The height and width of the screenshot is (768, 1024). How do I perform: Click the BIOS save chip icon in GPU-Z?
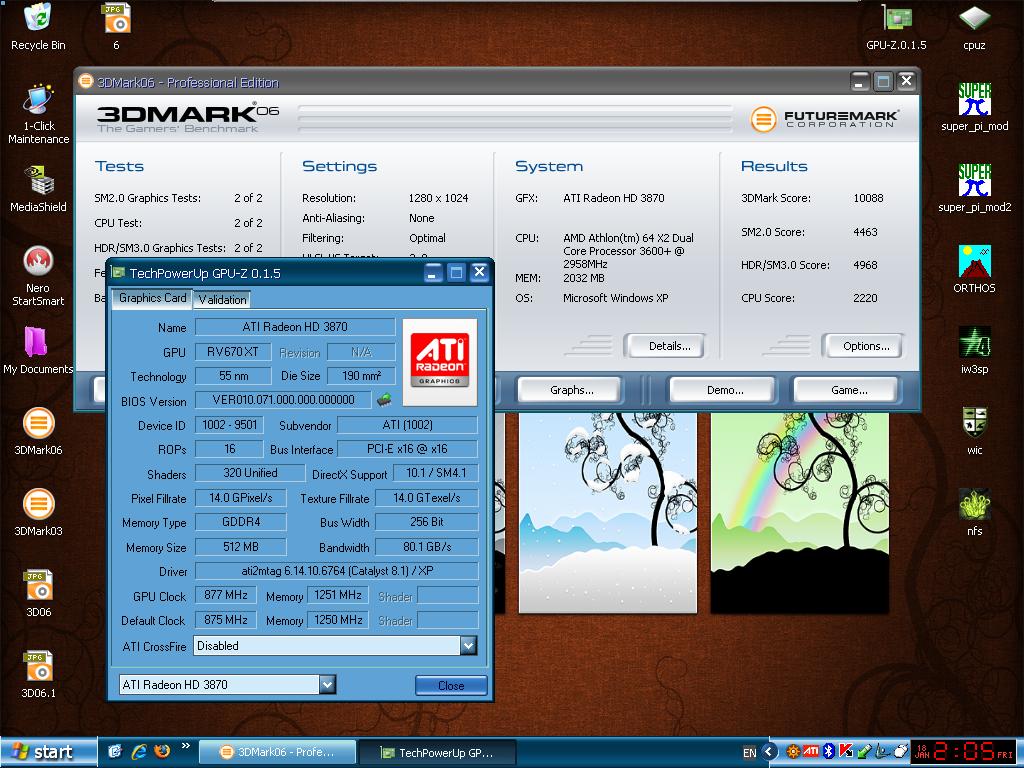click(384, 399)
